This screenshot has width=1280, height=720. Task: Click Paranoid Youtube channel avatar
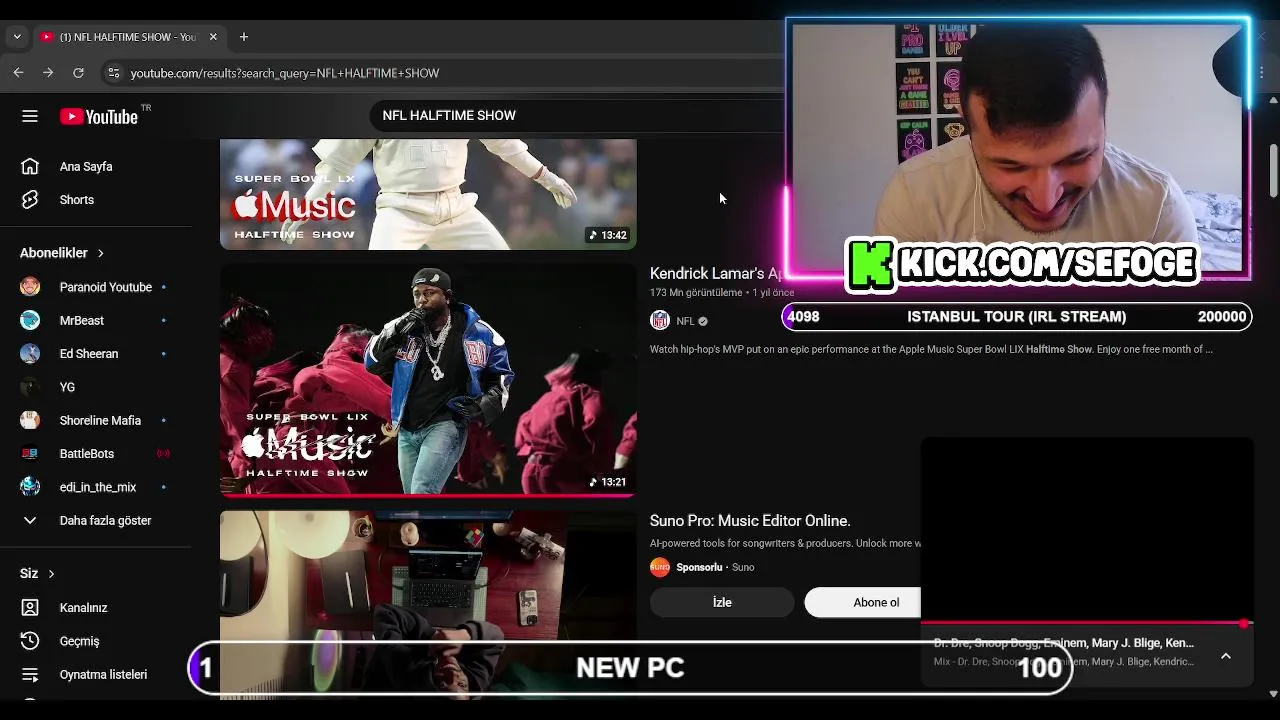(30, 287)
